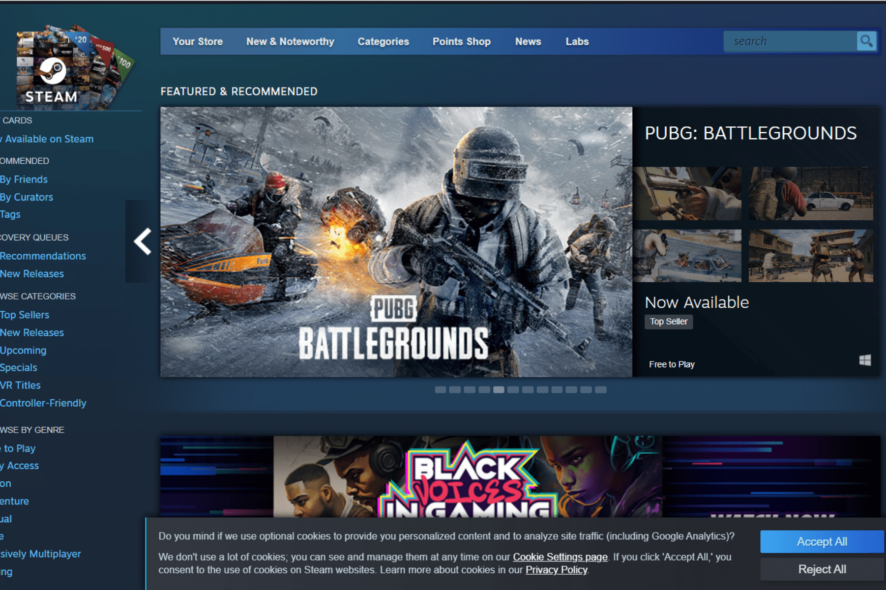Click the Now Available text
This screenshot has width=886, height=590.
pos(697,302)
